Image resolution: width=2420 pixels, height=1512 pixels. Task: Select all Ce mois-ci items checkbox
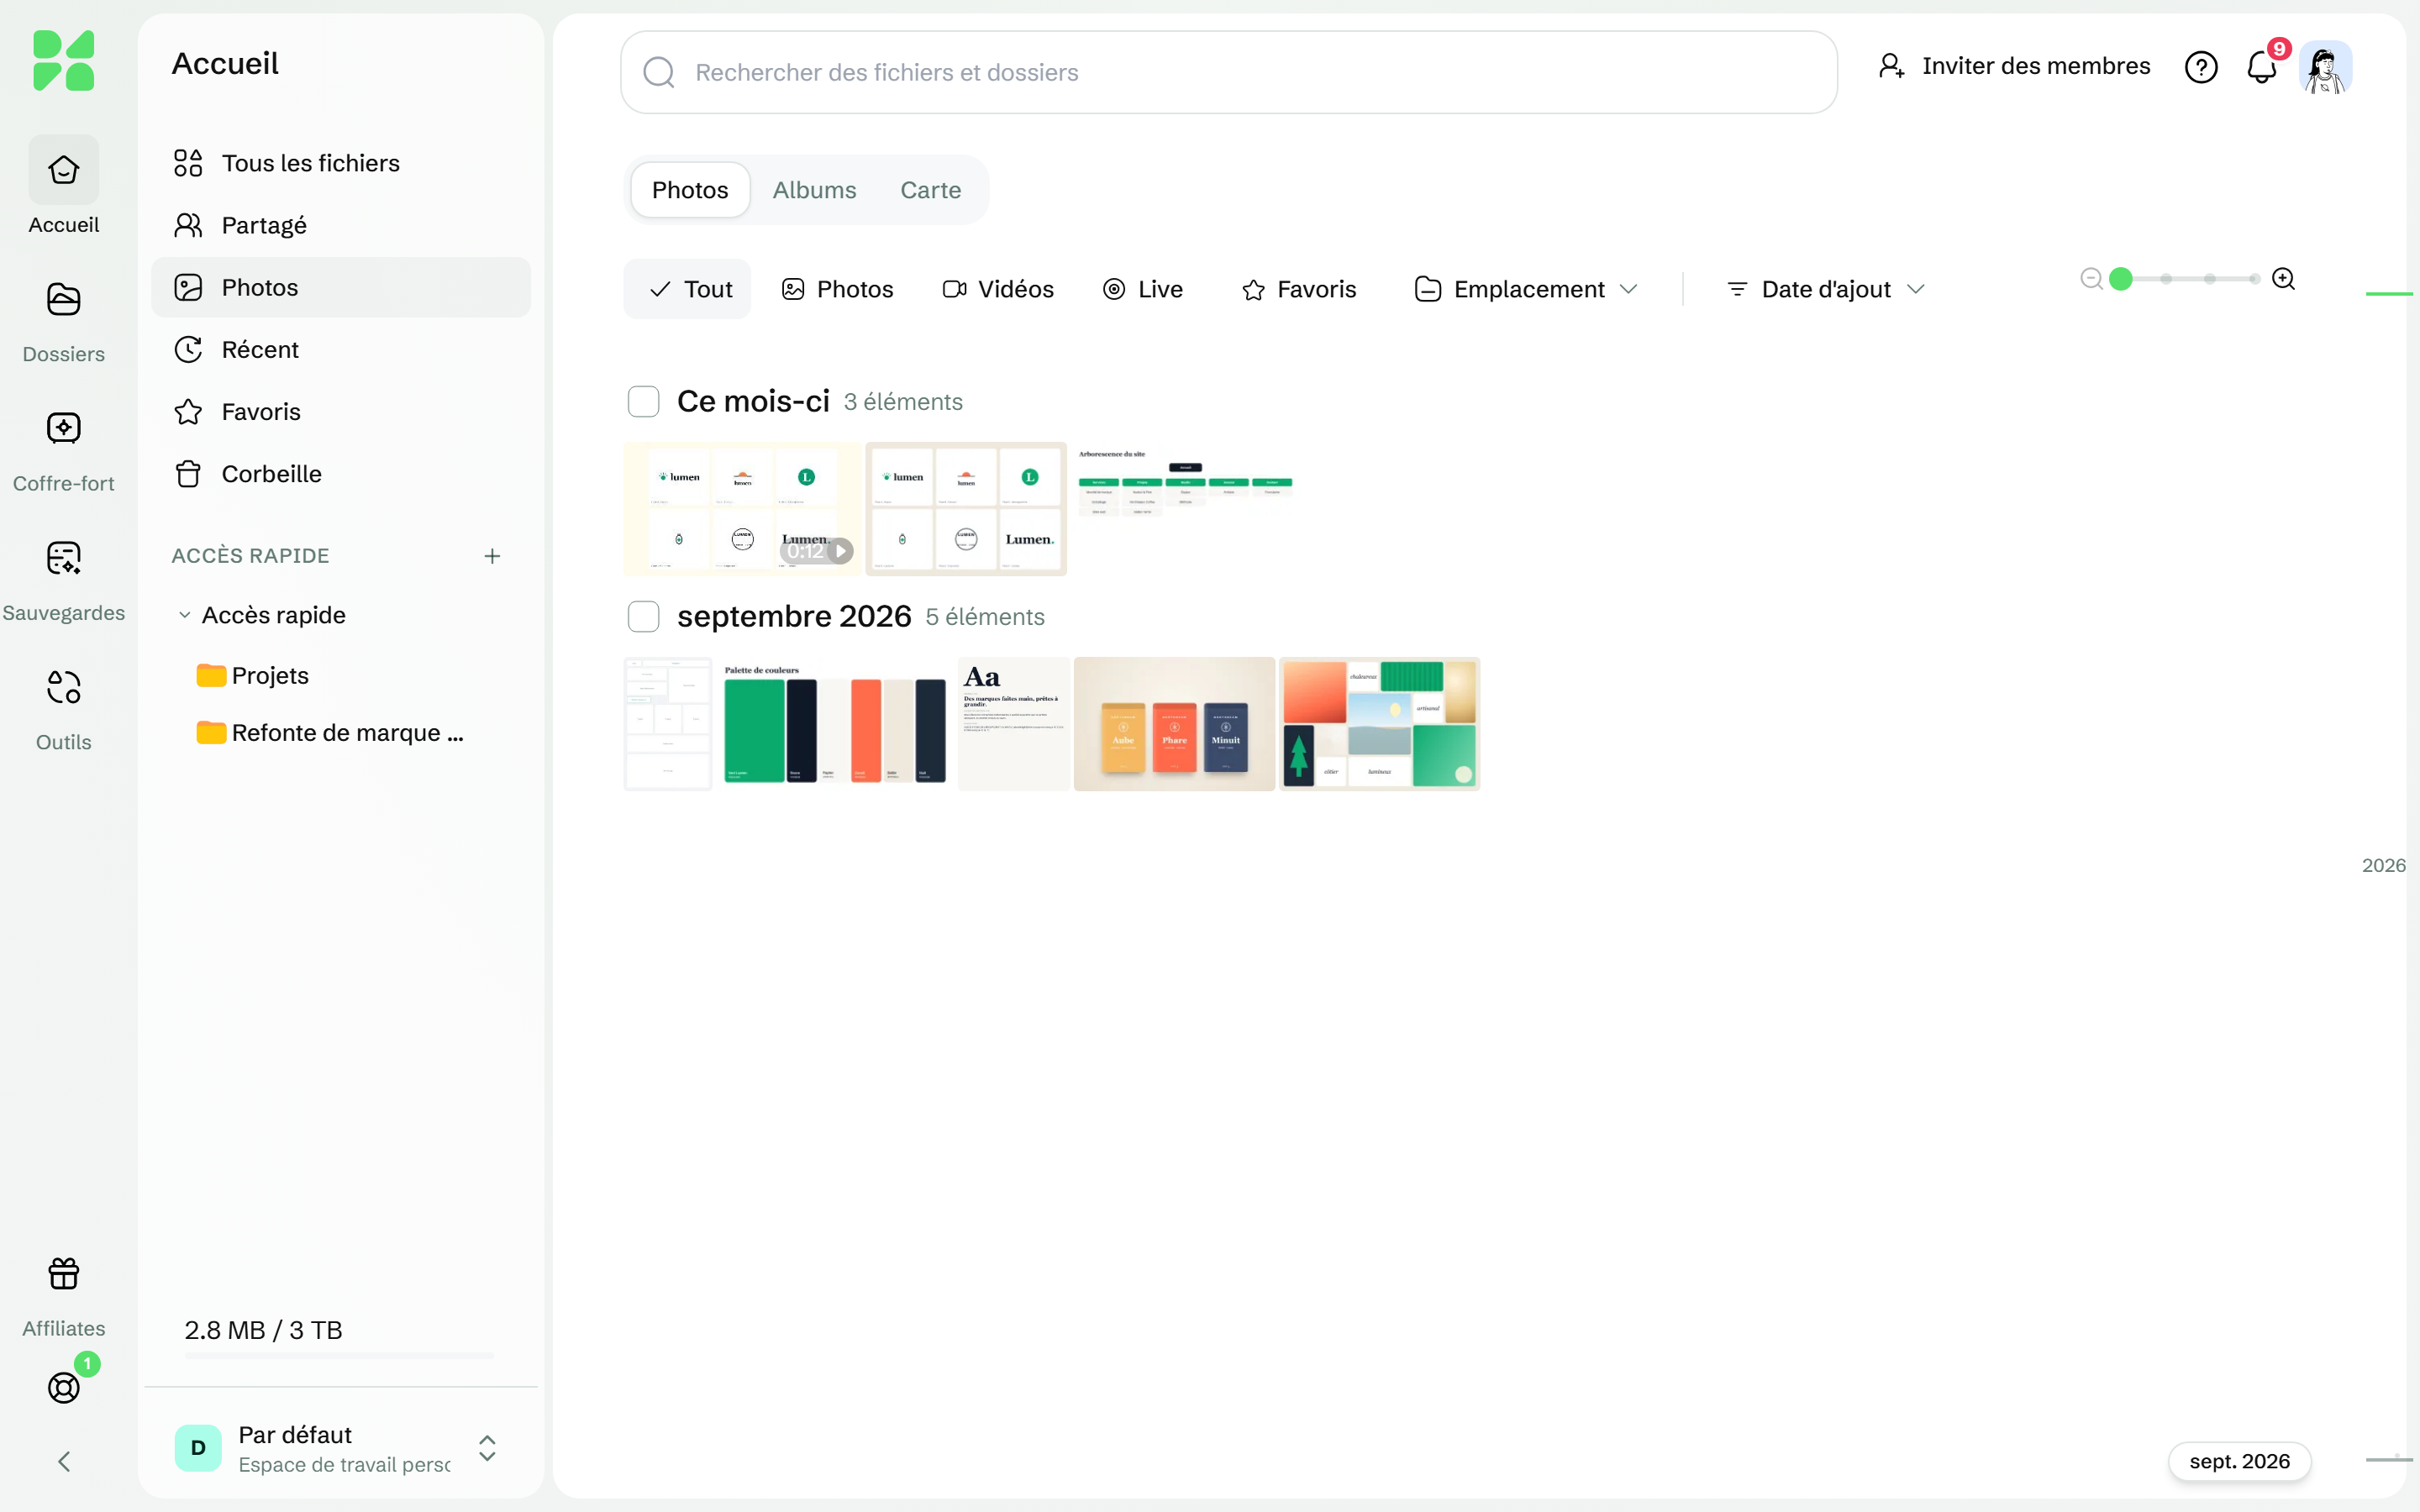[x=643, y=402]
